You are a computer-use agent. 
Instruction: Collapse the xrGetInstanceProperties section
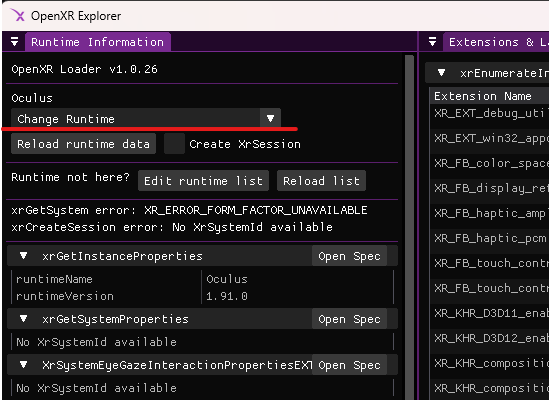point(23,256)
